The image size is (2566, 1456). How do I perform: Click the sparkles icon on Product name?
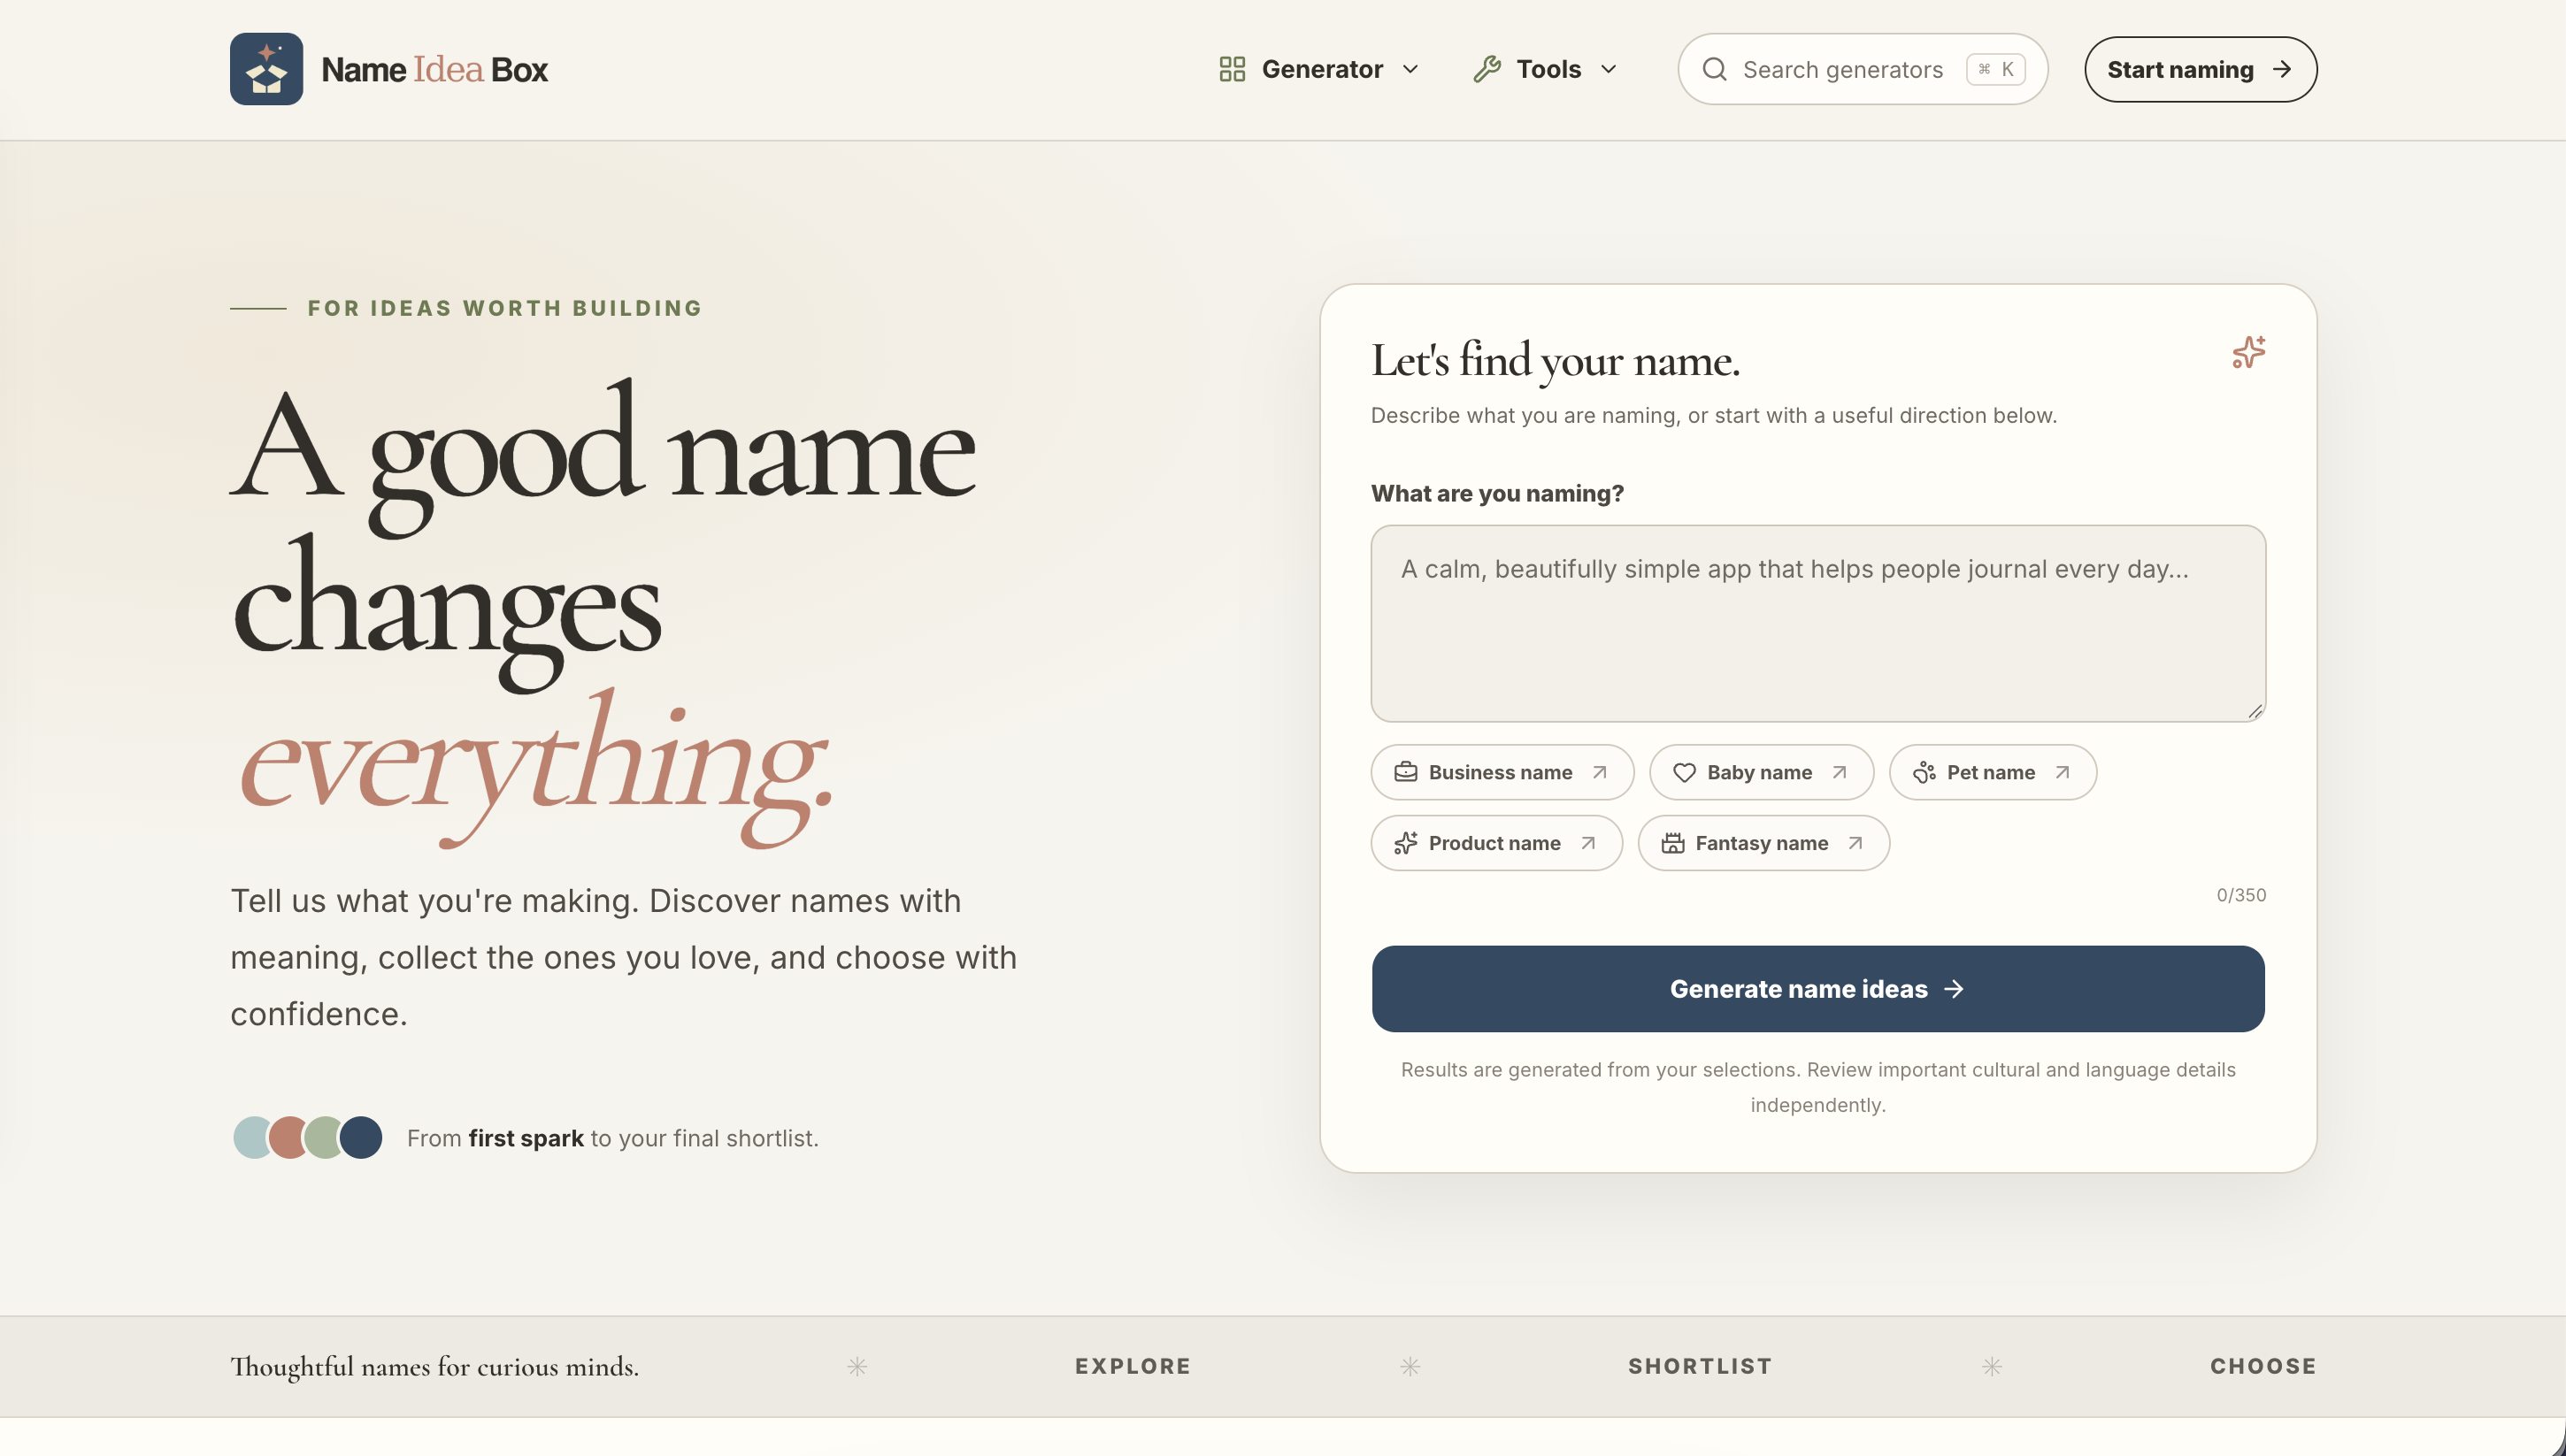point(1406,843)
